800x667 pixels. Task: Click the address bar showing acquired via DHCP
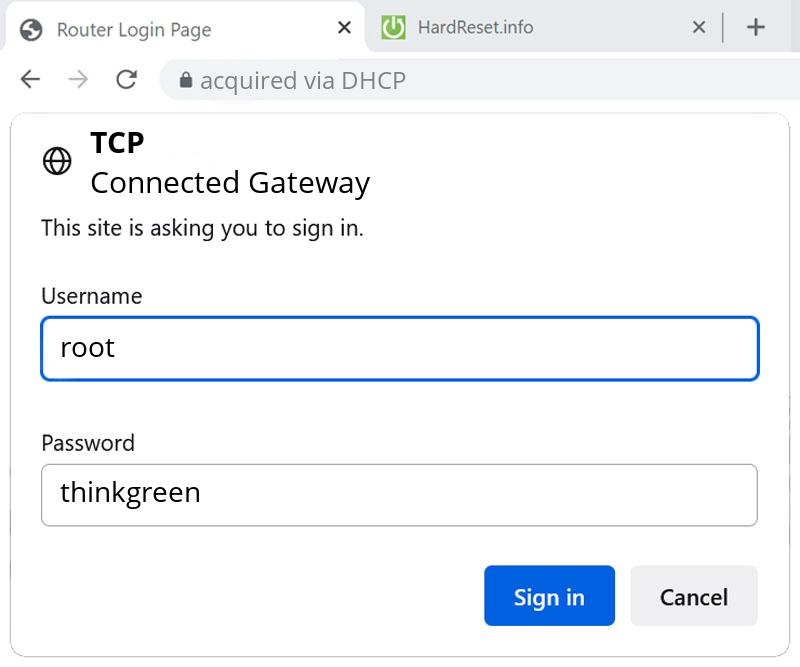pyautogui.click(x=350, y=80)
